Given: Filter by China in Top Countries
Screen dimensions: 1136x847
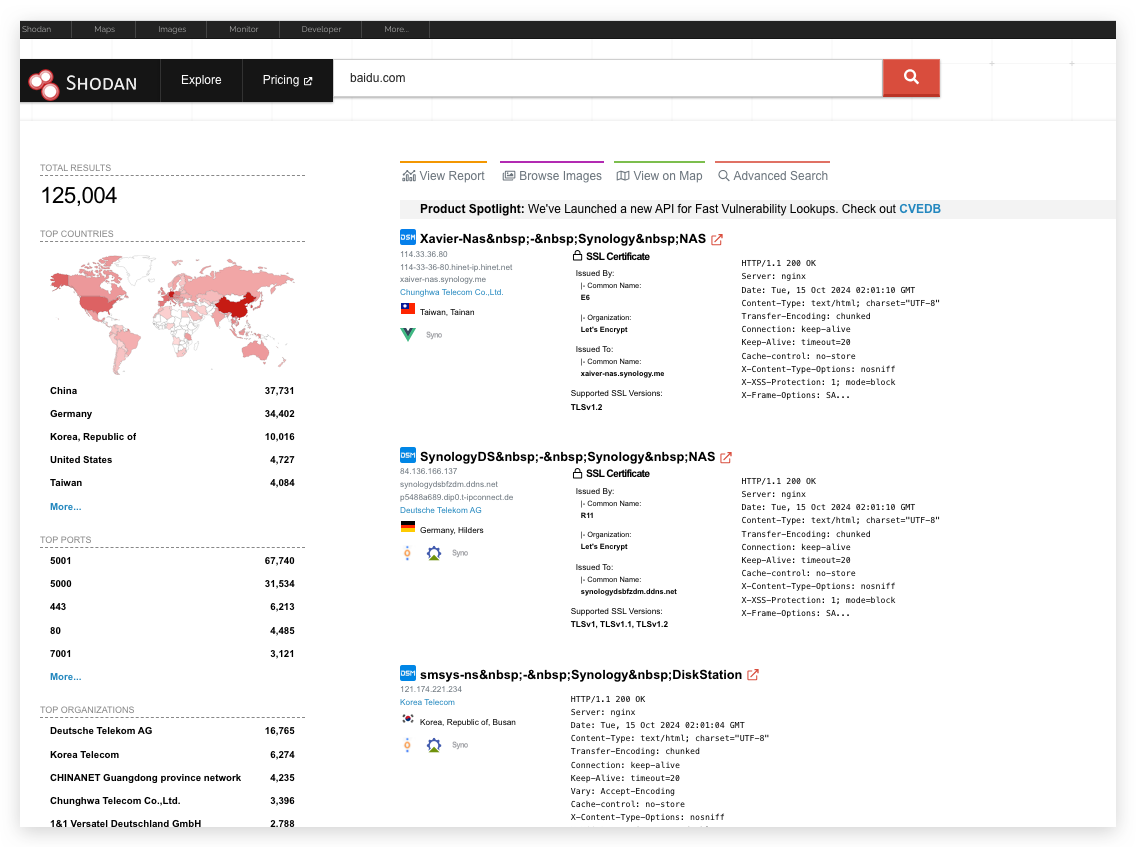Looking at the screenshot, I should tap(172, 391).
